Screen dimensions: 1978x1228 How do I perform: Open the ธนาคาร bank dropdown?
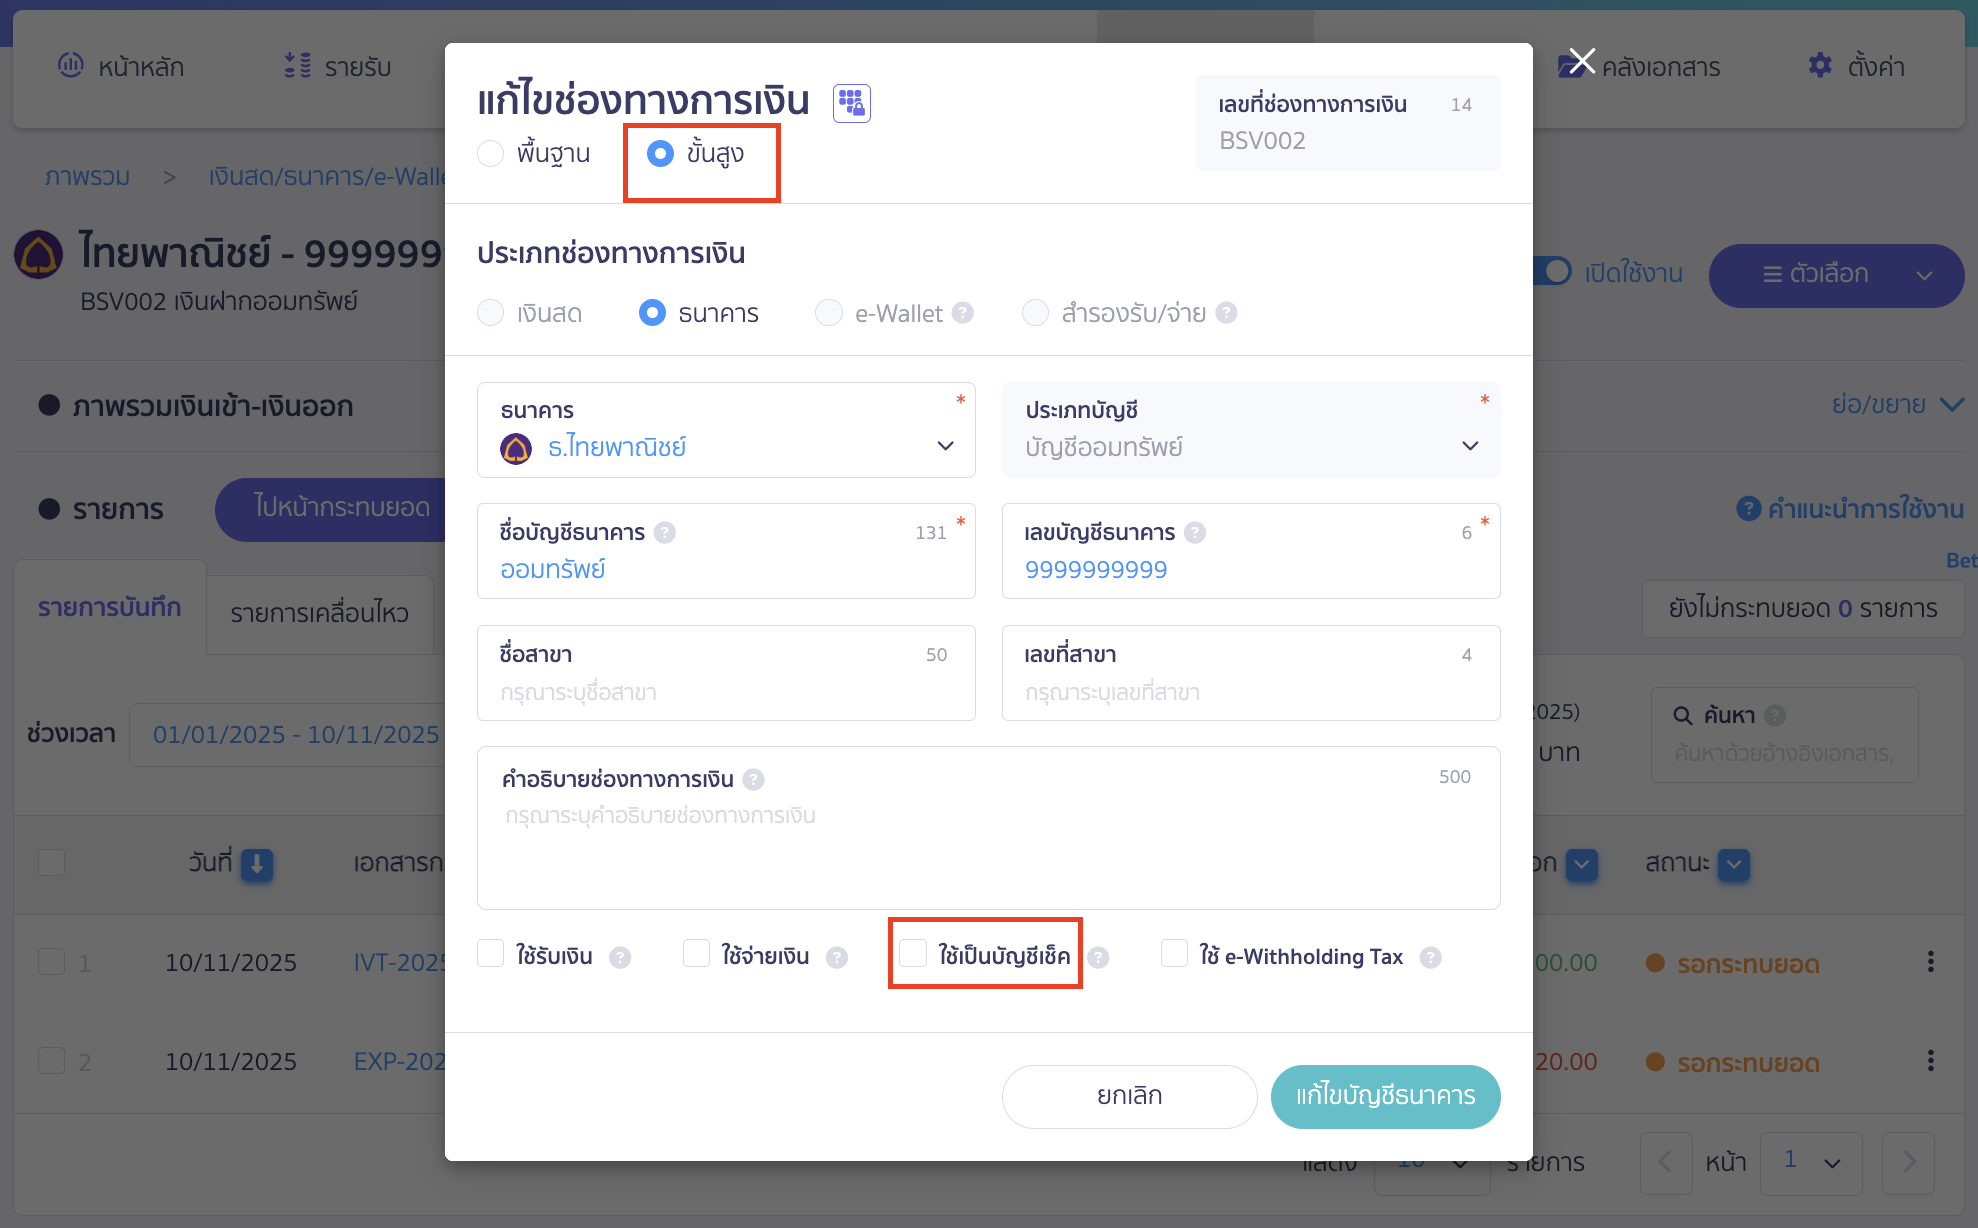coord(944,447)
